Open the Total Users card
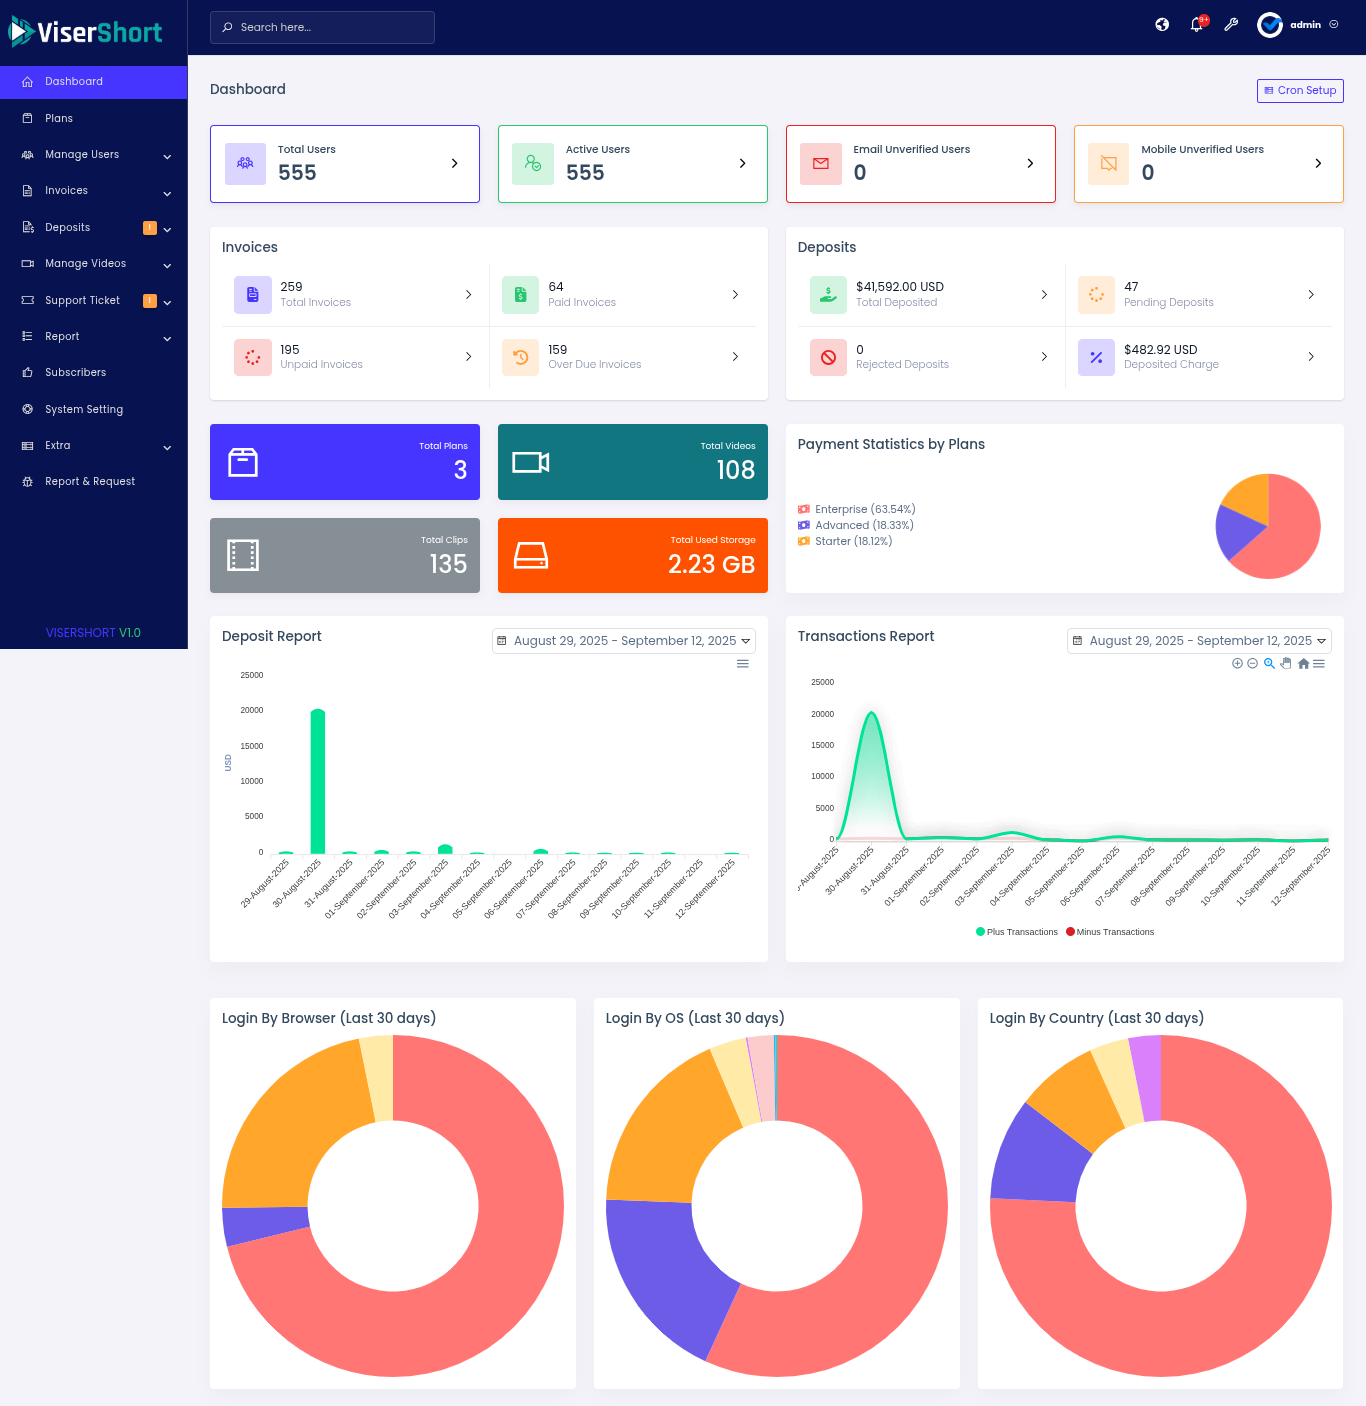 pos(345,164)
